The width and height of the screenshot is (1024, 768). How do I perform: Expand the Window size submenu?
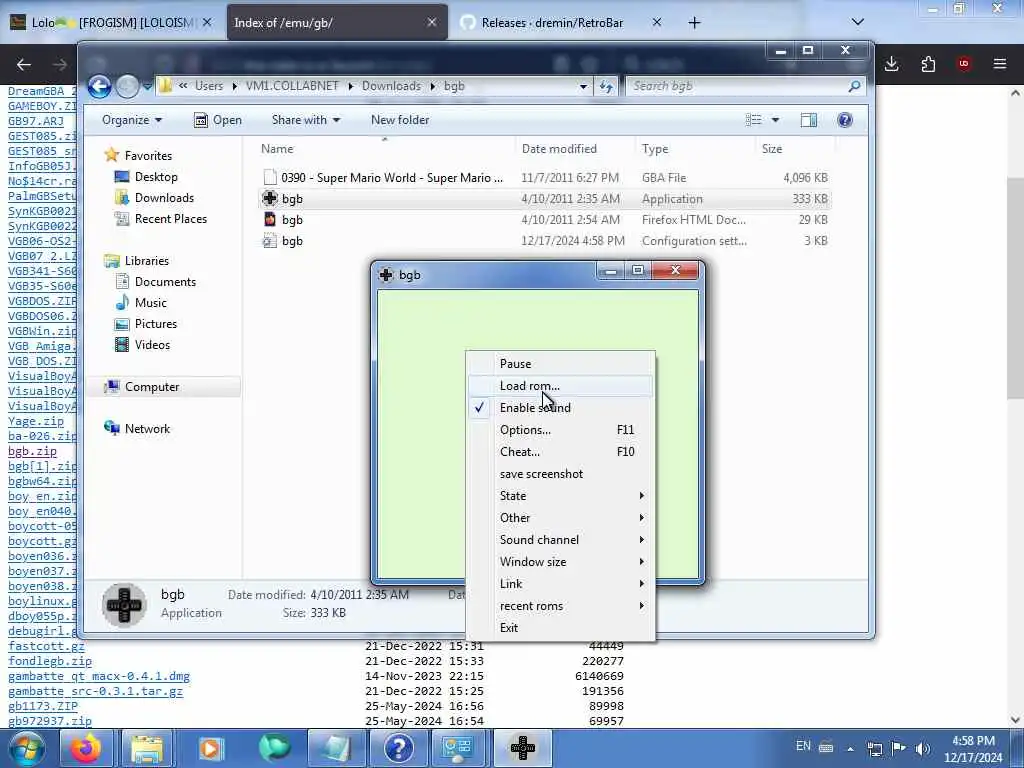click(x=560, y=562)
